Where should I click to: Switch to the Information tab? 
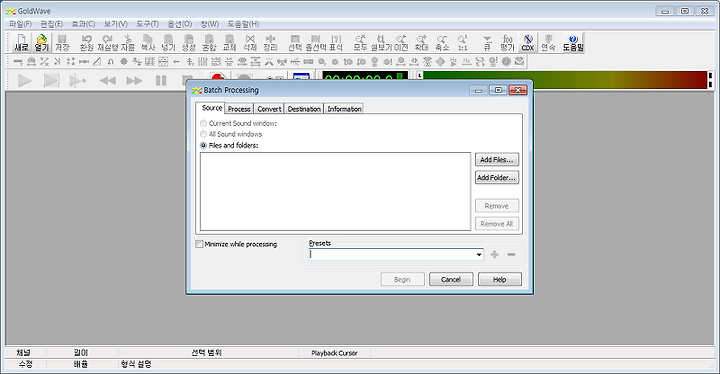(x=344, y=109)
